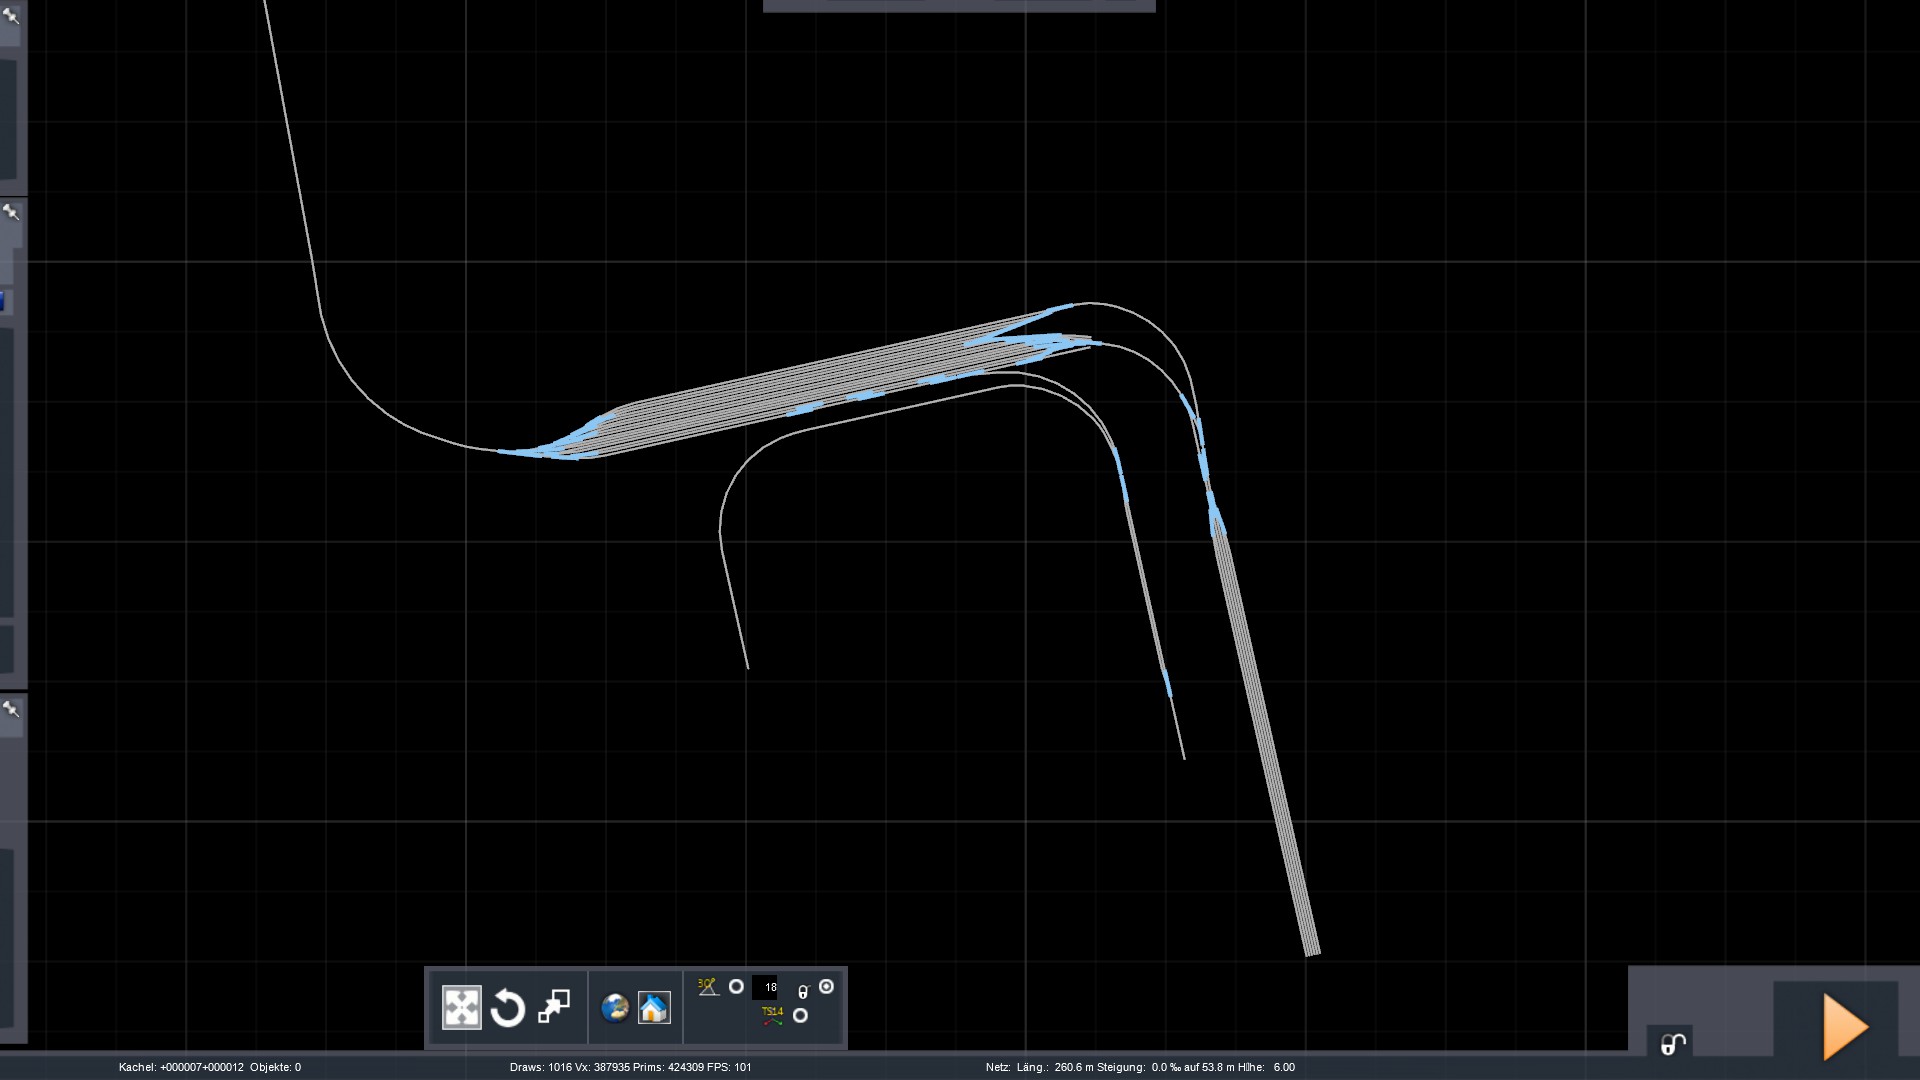Select the blue item in left panel
This screenshot has height=1080, width=1920.
coord(3,301)
